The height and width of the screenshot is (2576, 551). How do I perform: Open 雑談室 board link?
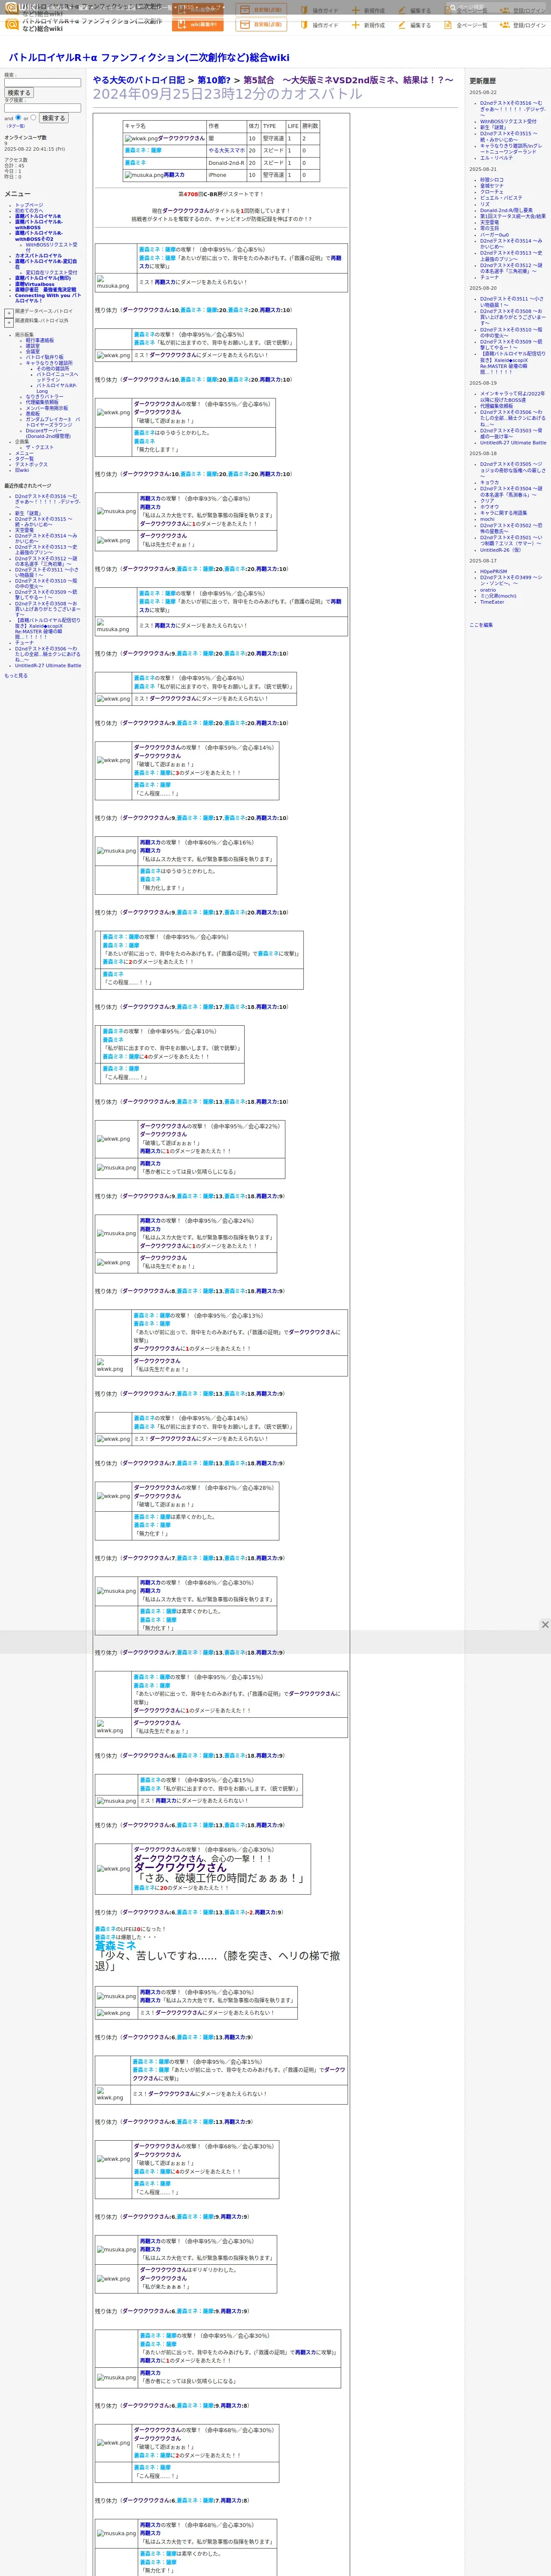[33, 346]
